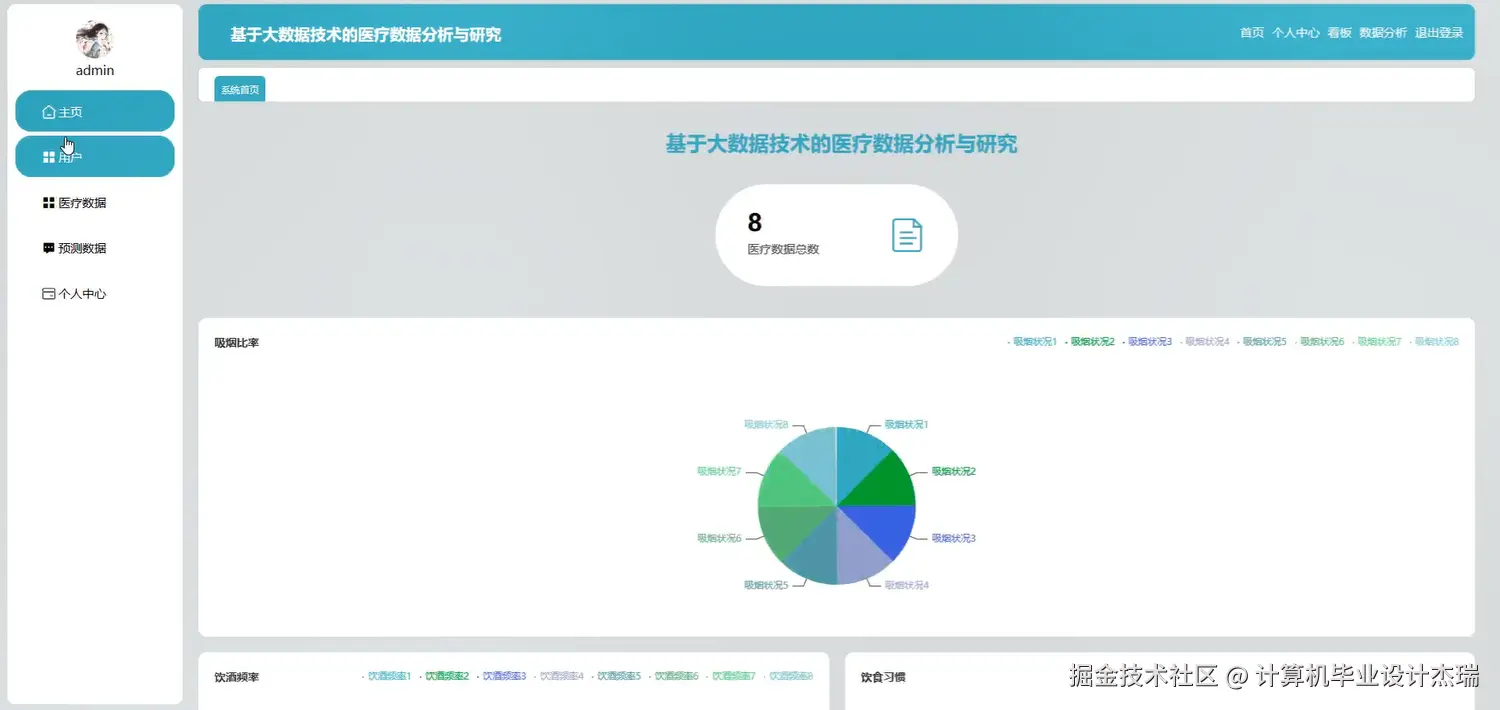Viewport: 1500px width, 710px height.
Task: Toggle 饮酒频率4 in the drinking chart legend
Action: pyautogui.click(x=559, y=677)
